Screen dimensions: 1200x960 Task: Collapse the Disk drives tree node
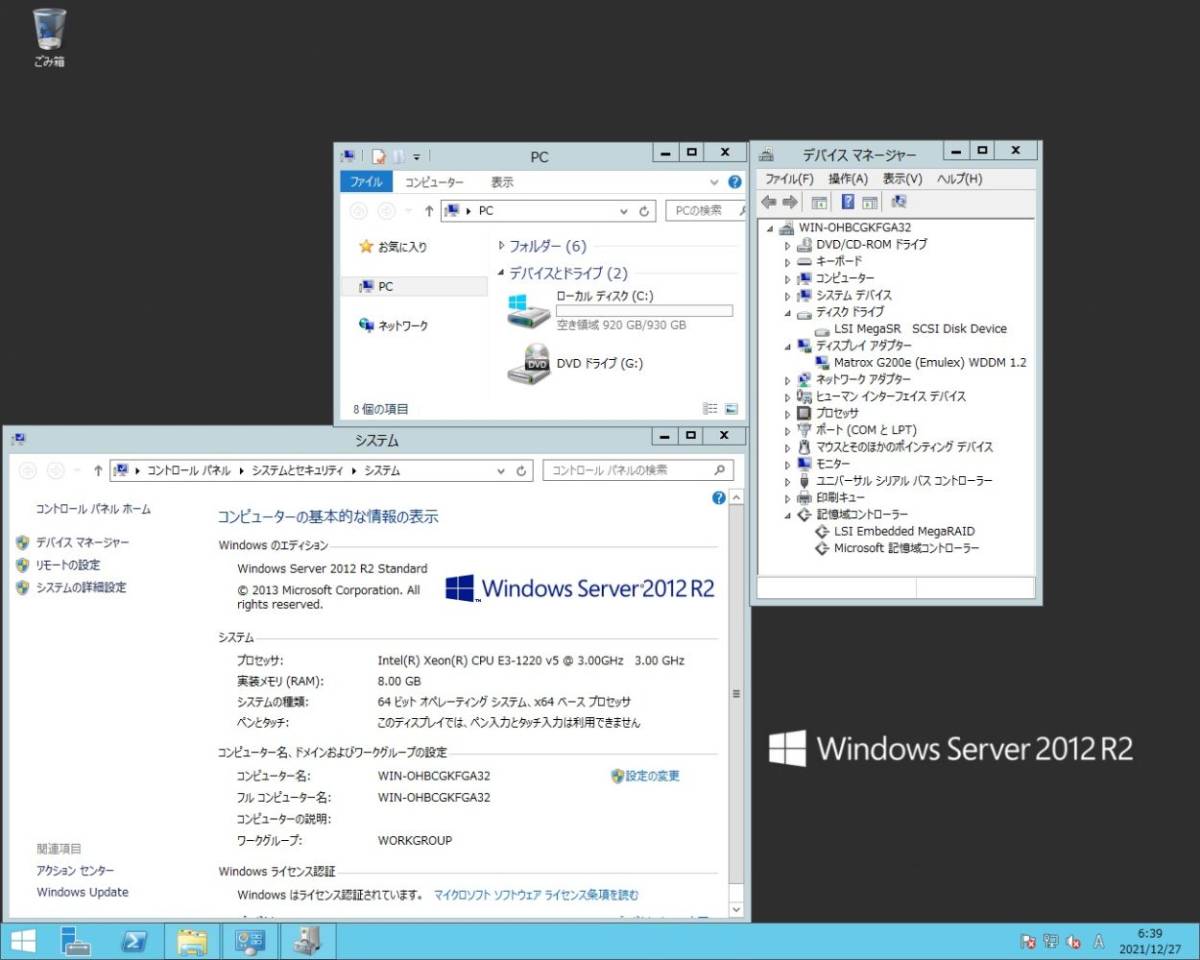[x=787, y=312]
